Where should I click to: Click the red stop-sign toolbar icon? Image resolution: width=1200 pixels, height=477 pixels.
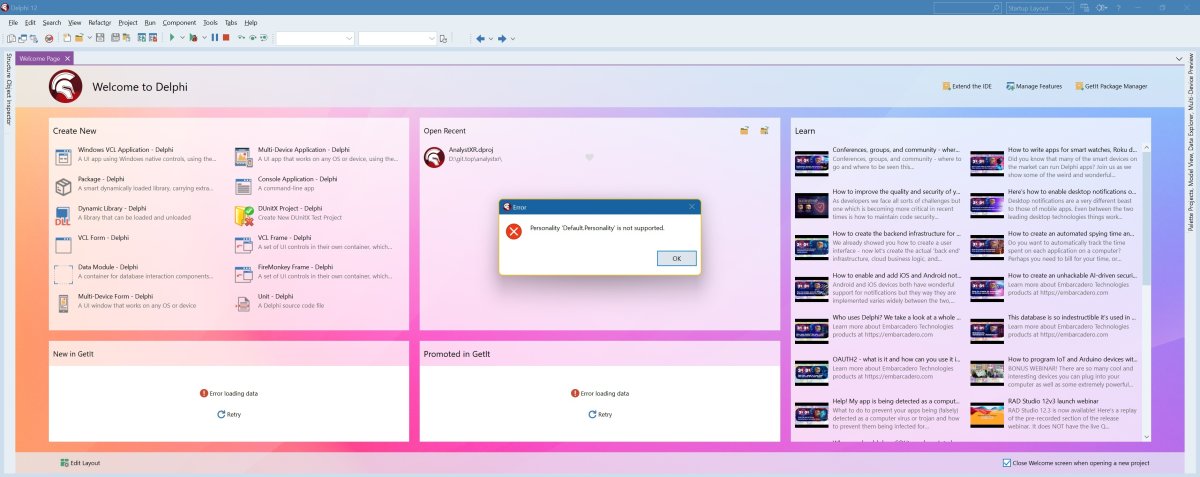click(x=48, y=38)
